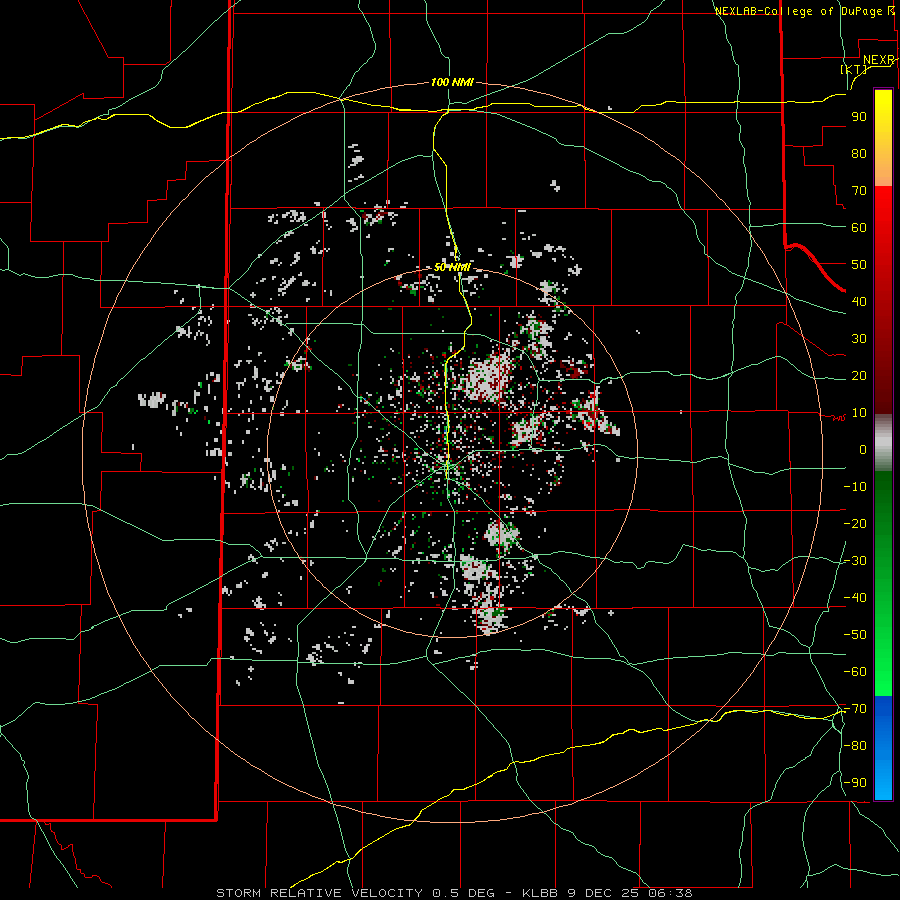Click the "NEXR" label above the velocity scale
Screen dimensions: 900x900
click(879, 60)
